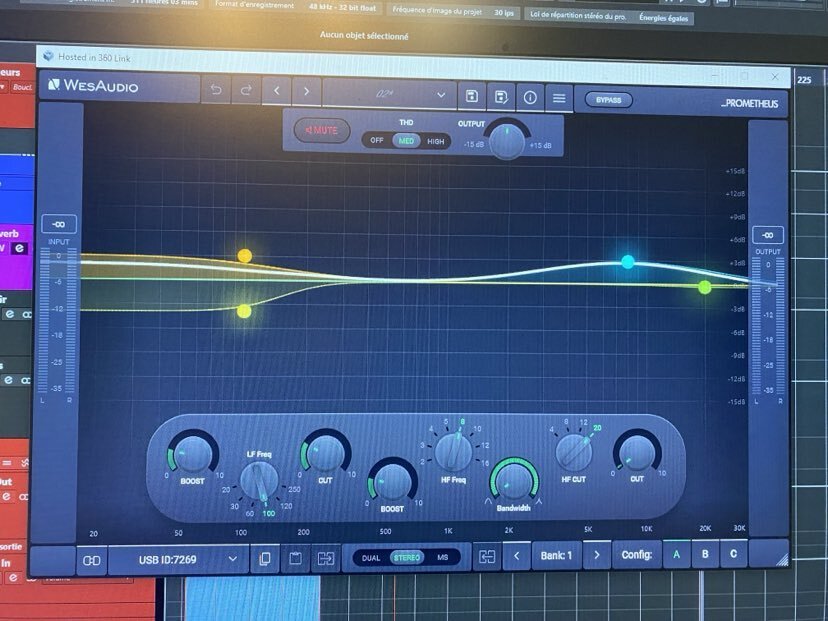Click the window title 'Hosted in 360 Link'
The width and height of the screenshot is (828, 621).
(94, 58)
